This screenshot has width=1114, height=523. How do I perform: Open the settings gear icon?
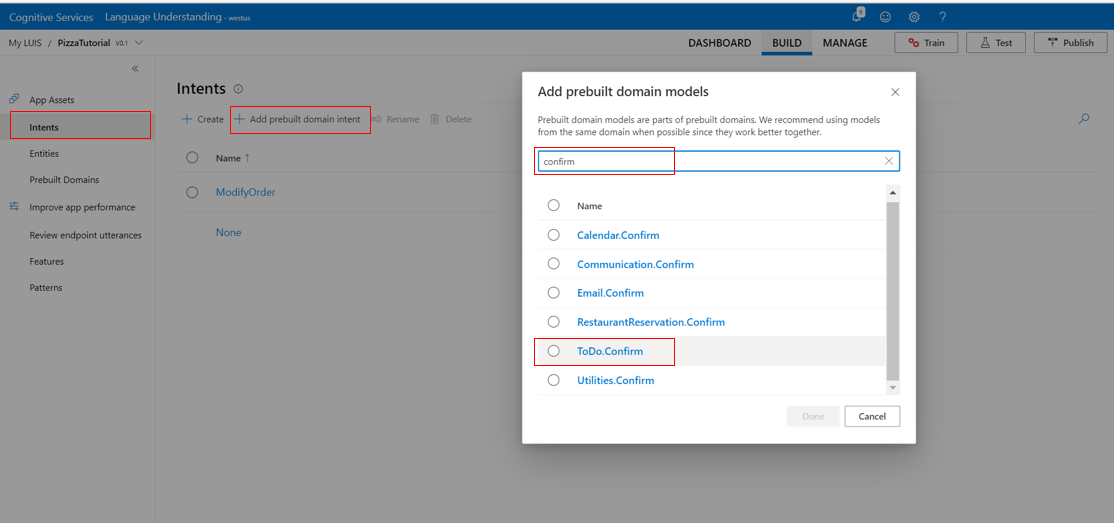pos(914,17)
